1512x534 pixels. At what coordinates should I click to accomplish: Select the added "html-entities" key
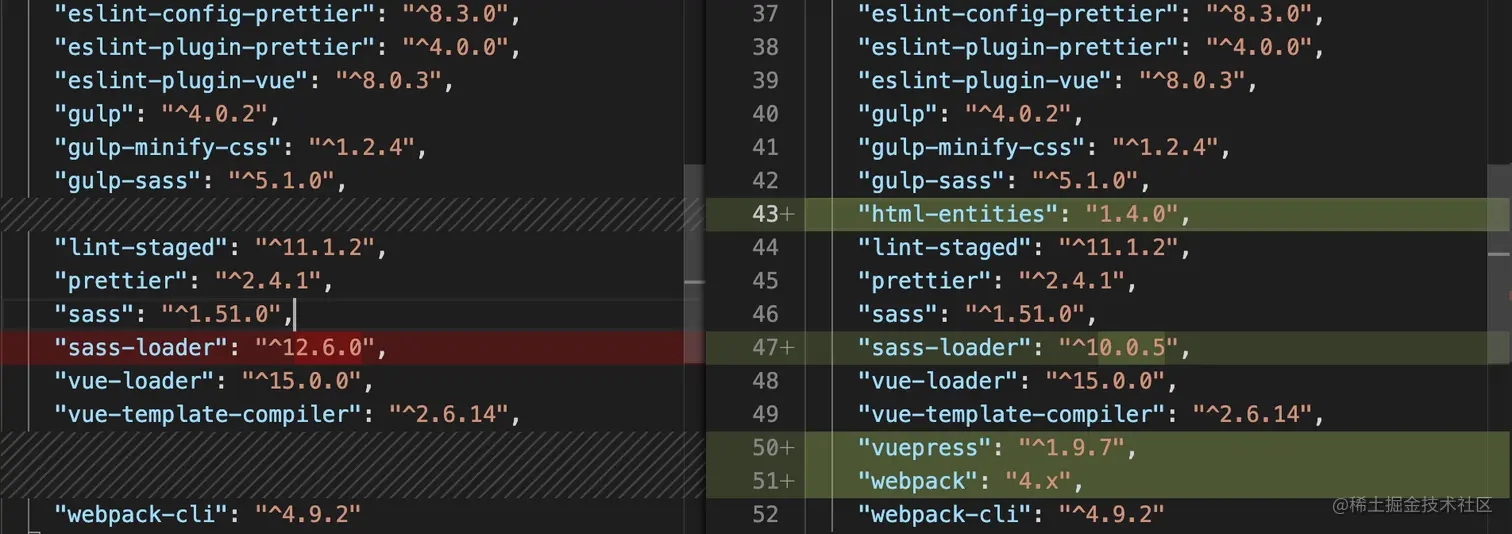(958, 214)
